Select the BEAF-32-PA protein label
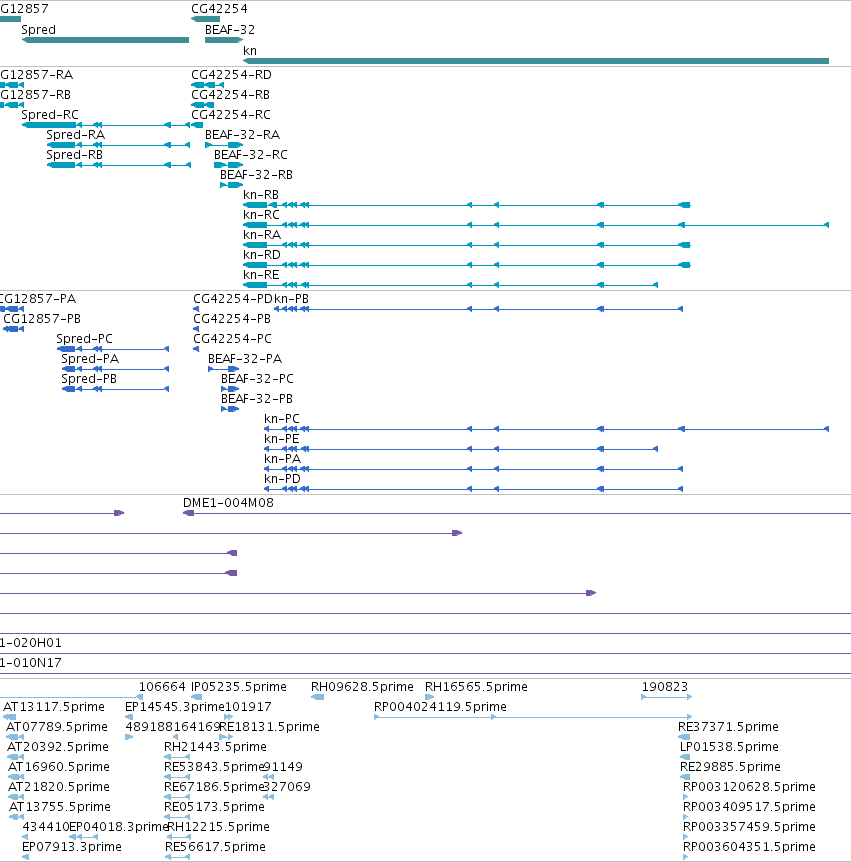 (245, 359)
